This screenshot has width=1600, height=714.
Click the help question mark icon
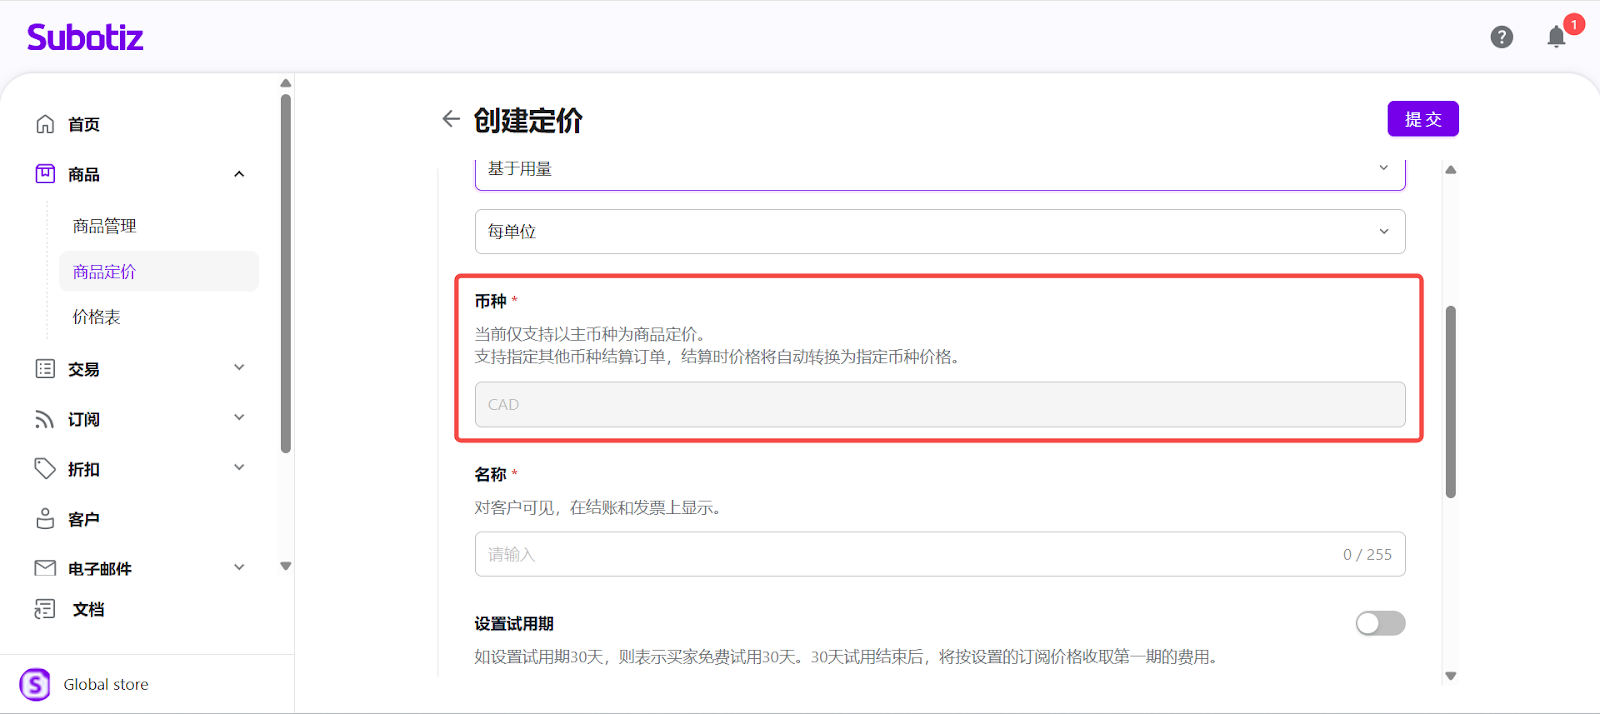1501,37
